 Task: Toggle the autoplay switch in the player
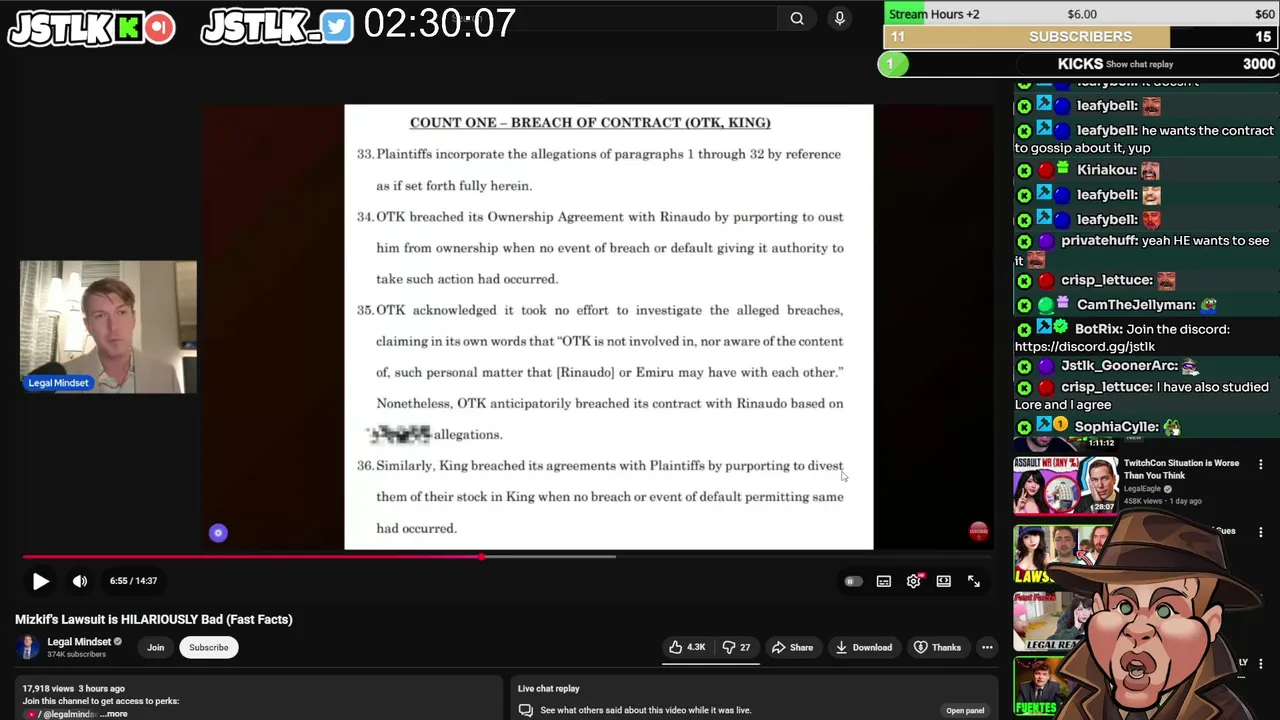click(x=853, y=581)
